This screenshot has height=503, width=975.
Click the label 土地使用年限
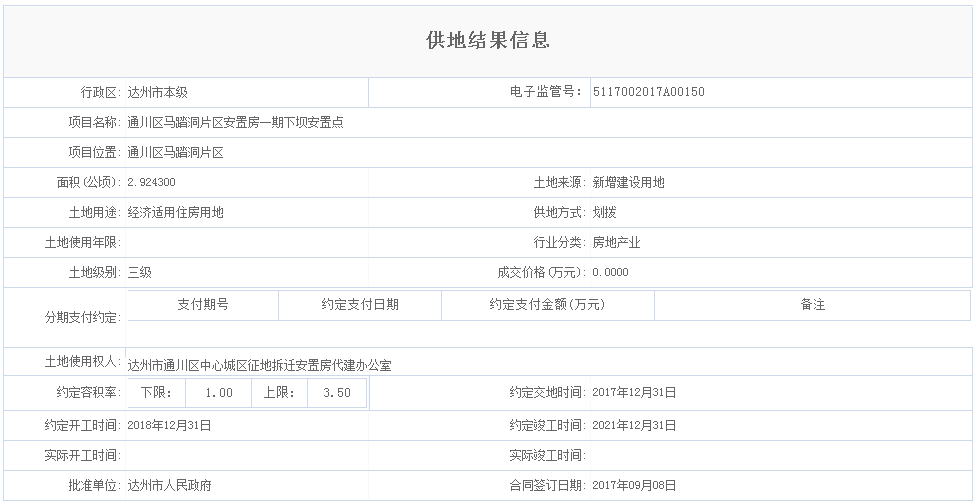[x=83, y=242]
